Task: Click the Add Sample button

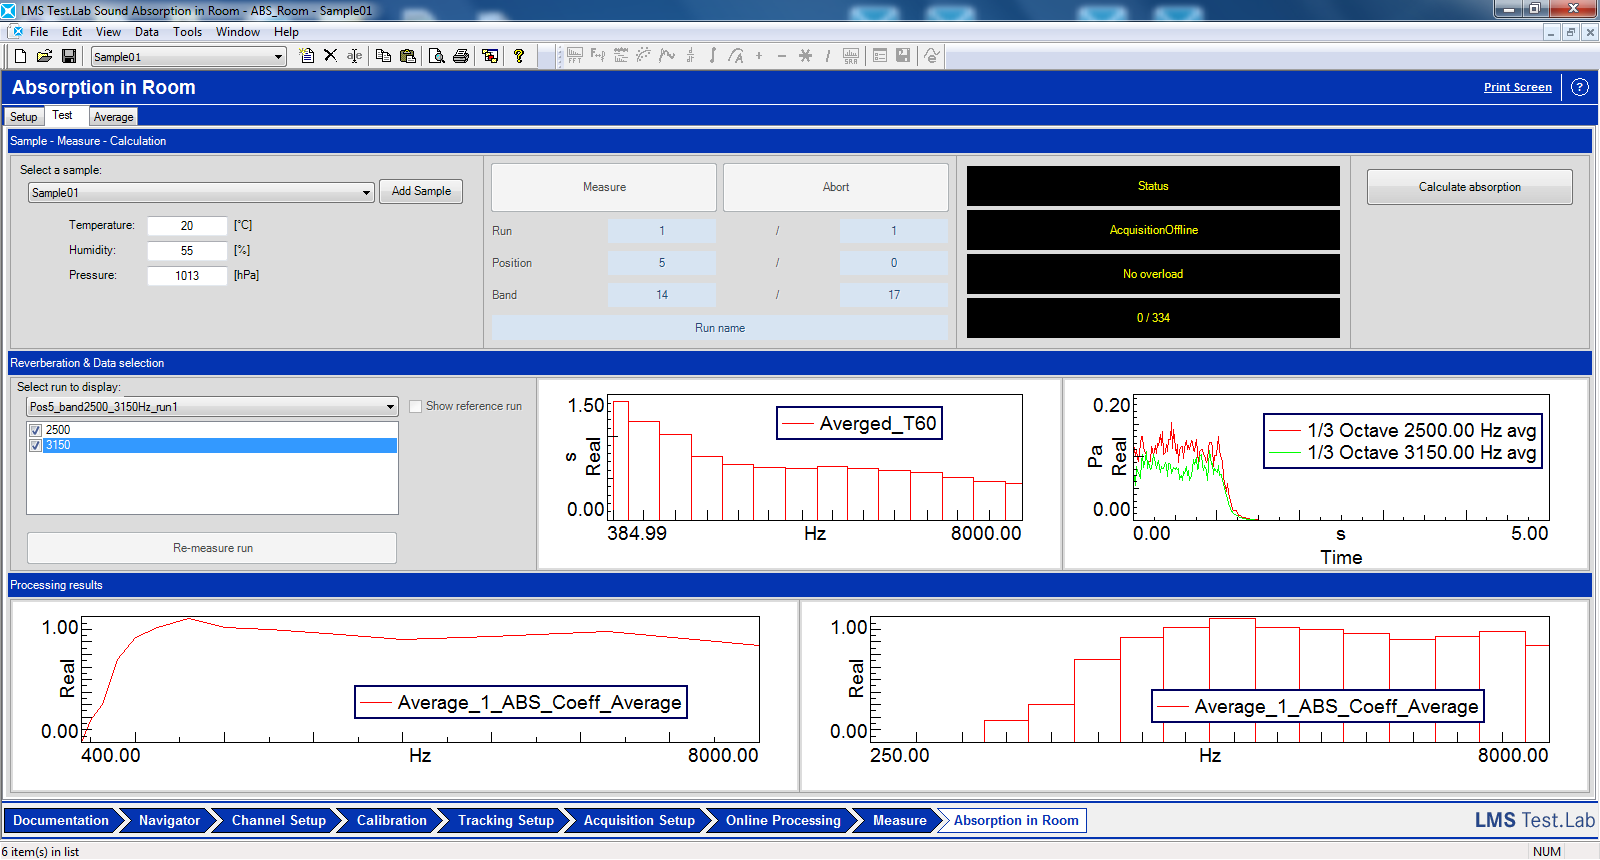Action: 421,191
